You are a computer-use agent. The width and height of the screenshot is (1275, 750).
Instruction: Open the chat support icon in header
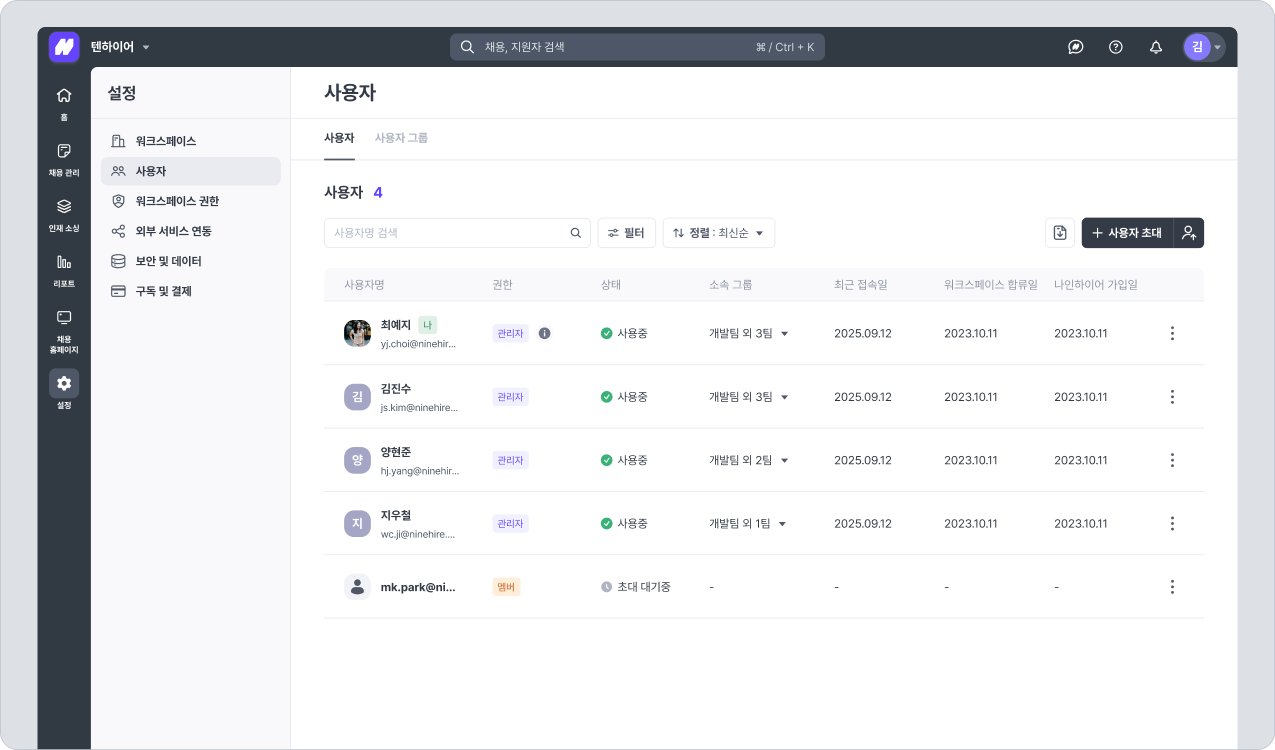pyautogui.click(x=1076, y=47)
